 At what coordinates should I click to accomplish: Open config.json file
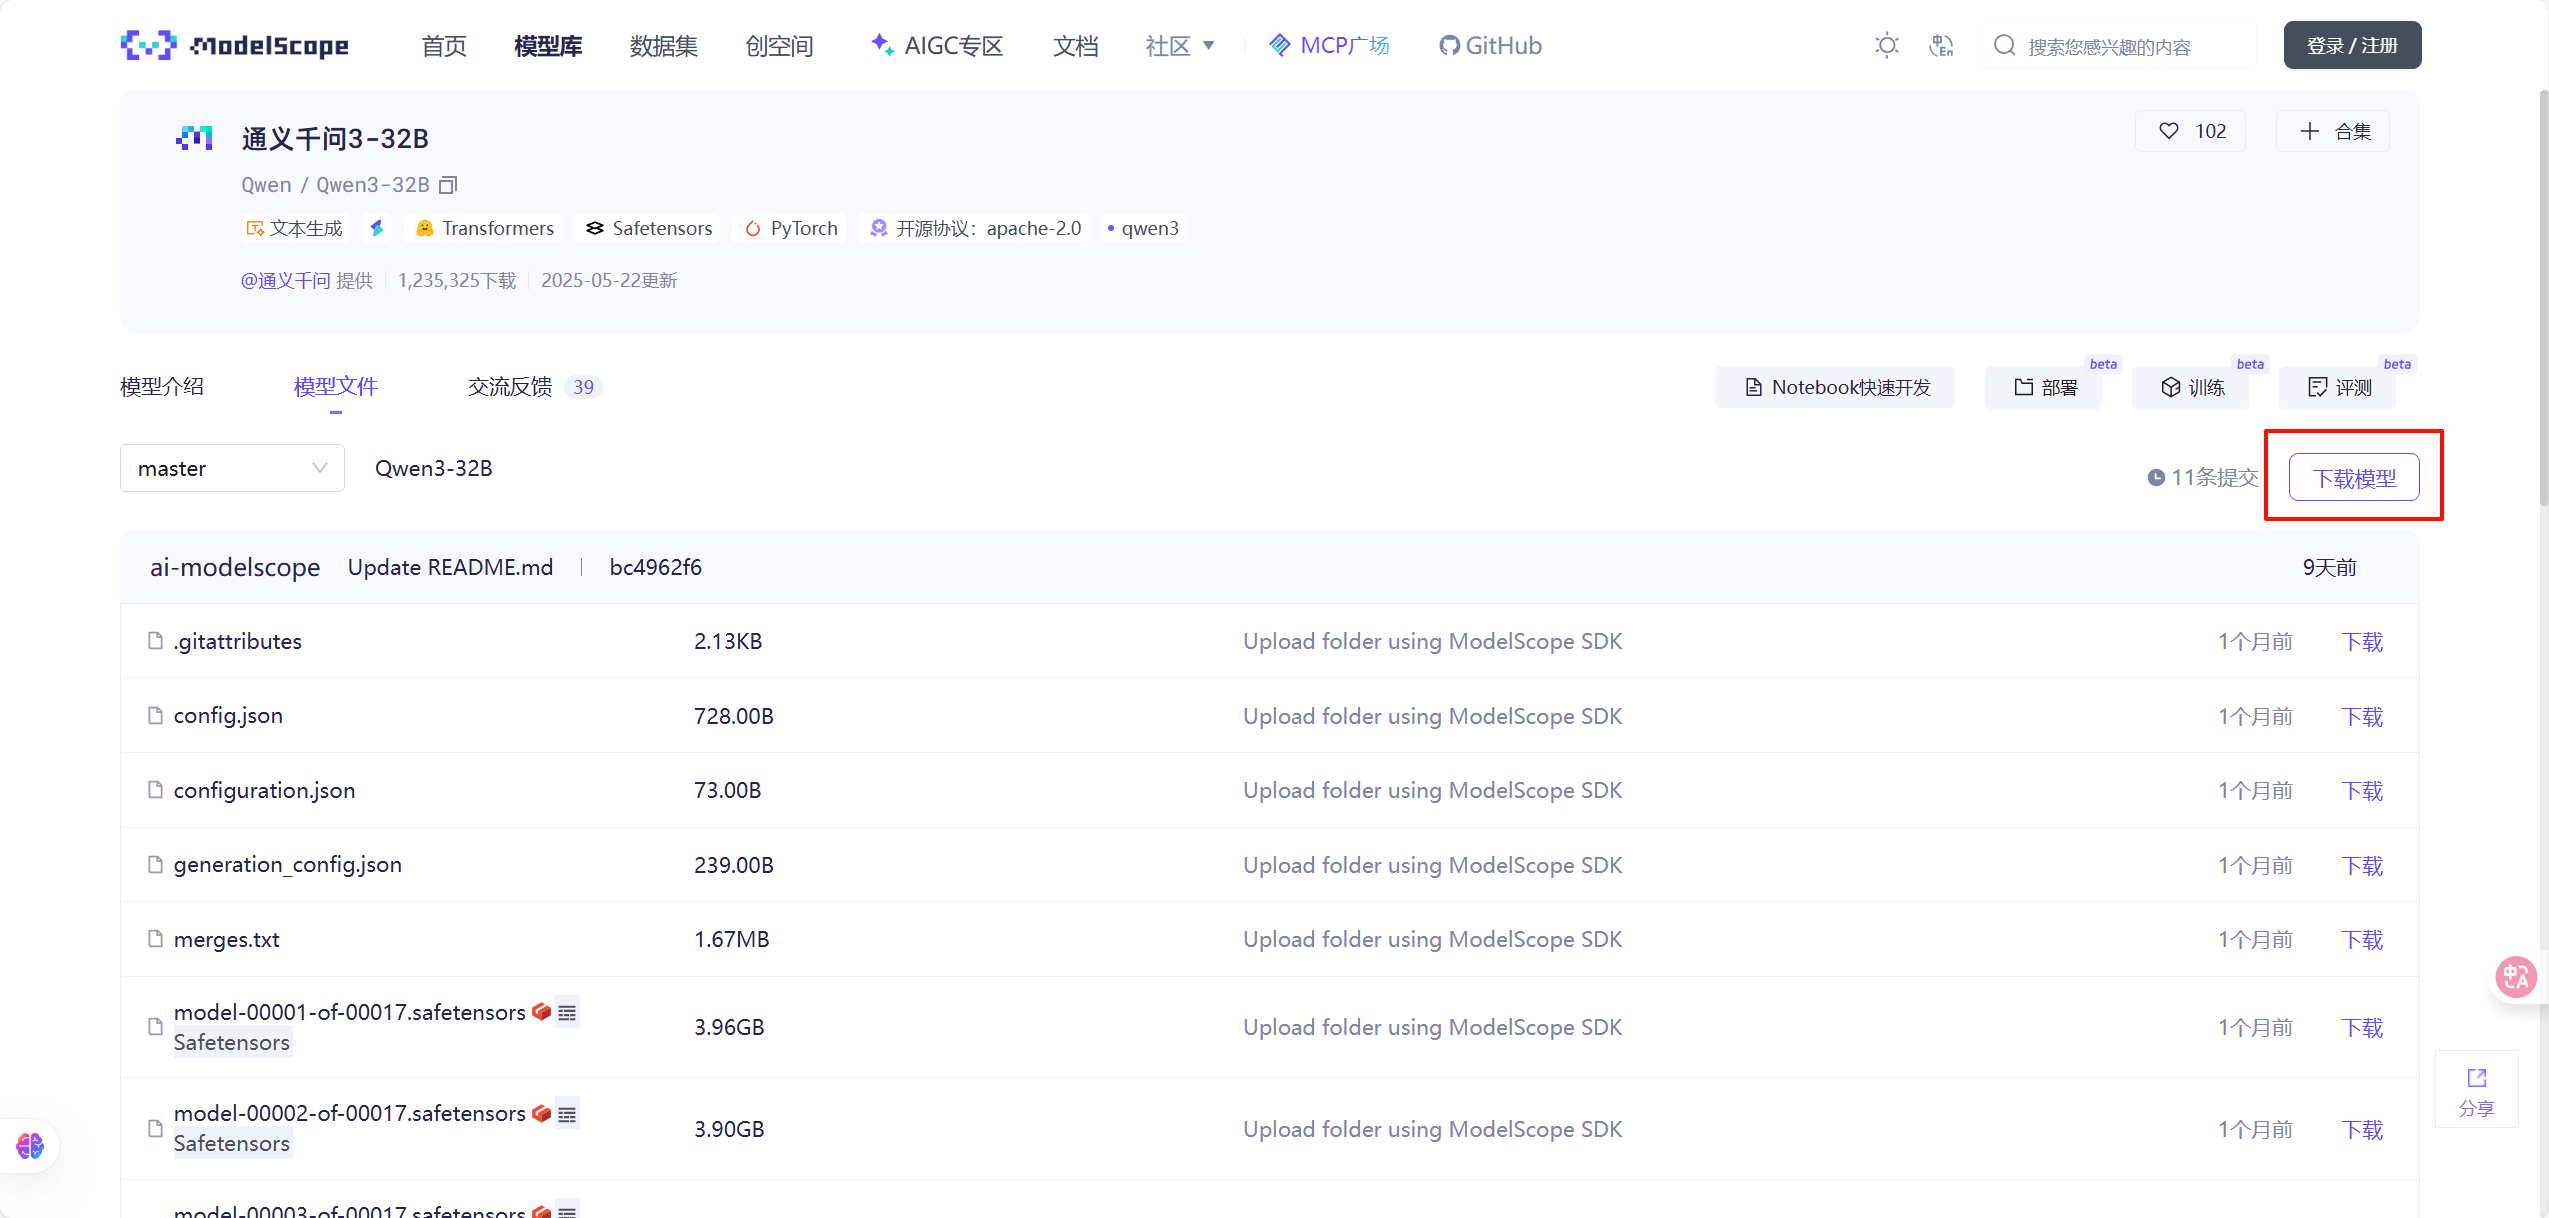228,716
